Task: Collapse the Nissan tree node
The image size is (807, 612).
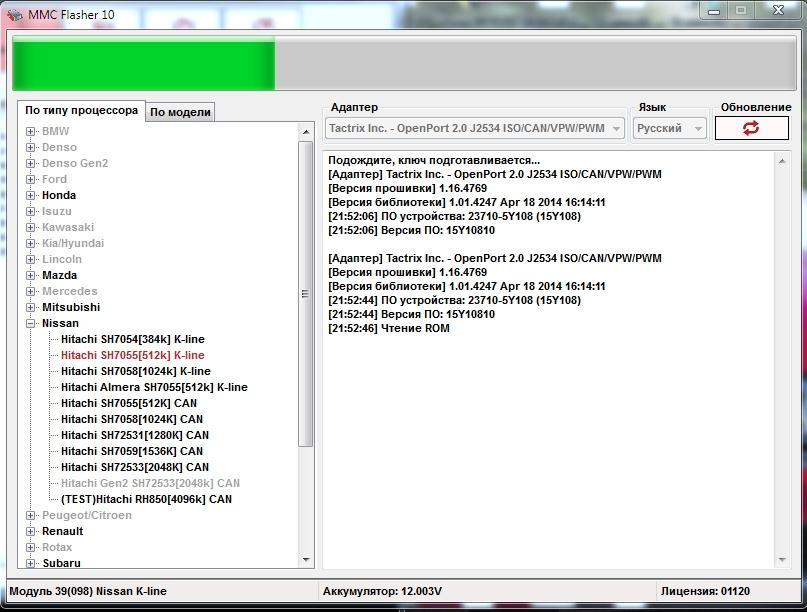Action: 30,323
